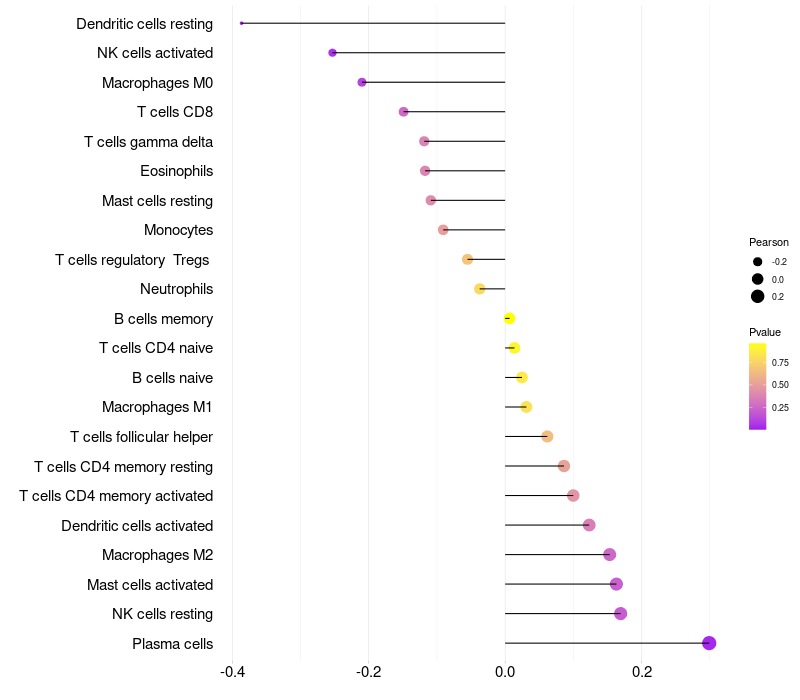Click the T cells follicular helper label
The height and width of the screenshot is (700, 800).
pyautogui.click(x=141, y=437)
